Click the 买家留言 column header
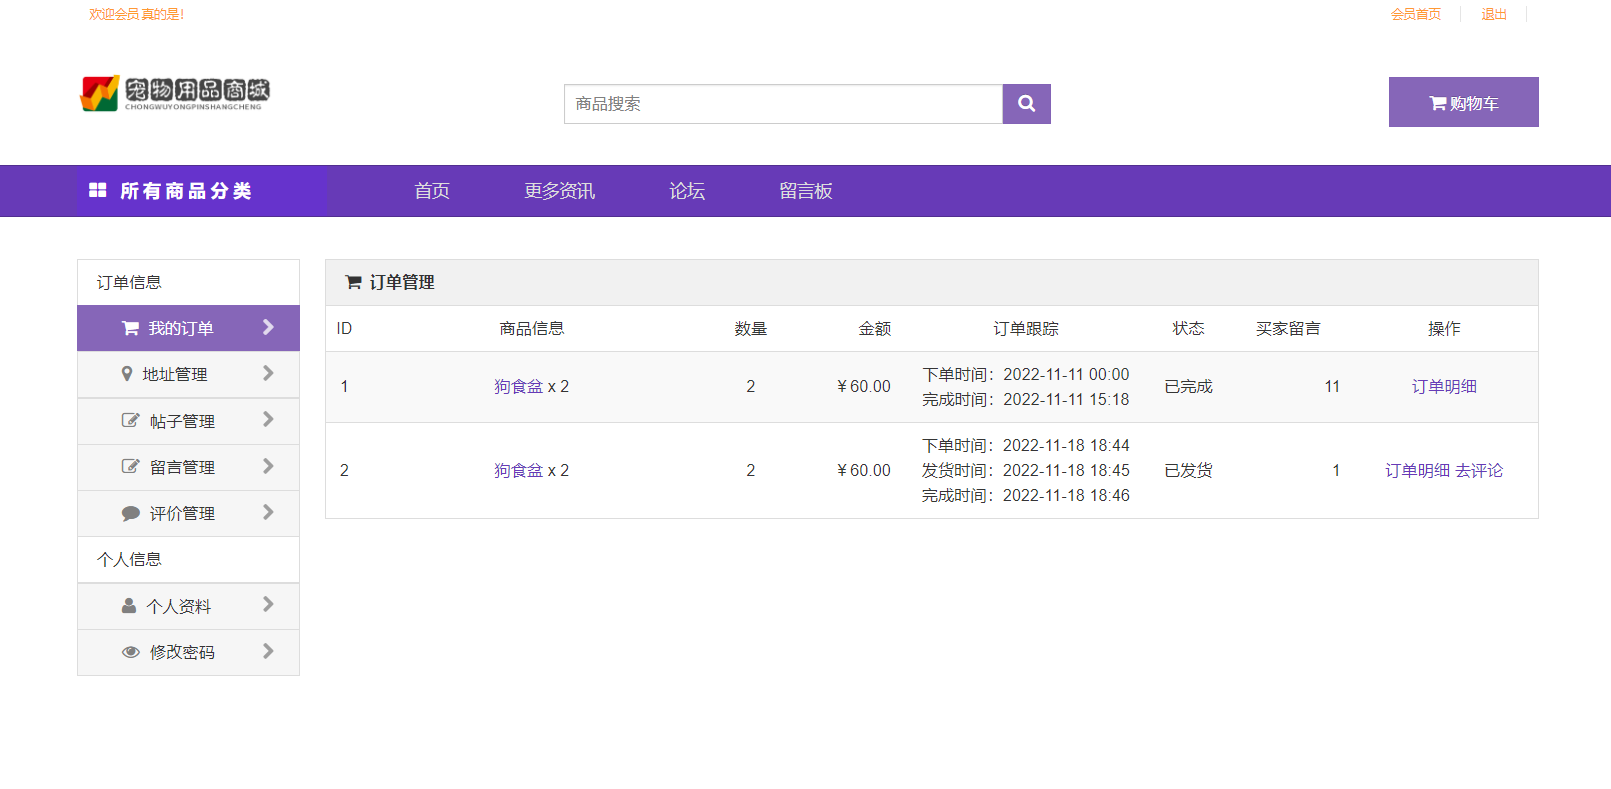The width and height of the screenshot is (1611, 789). coord(1288,328)
